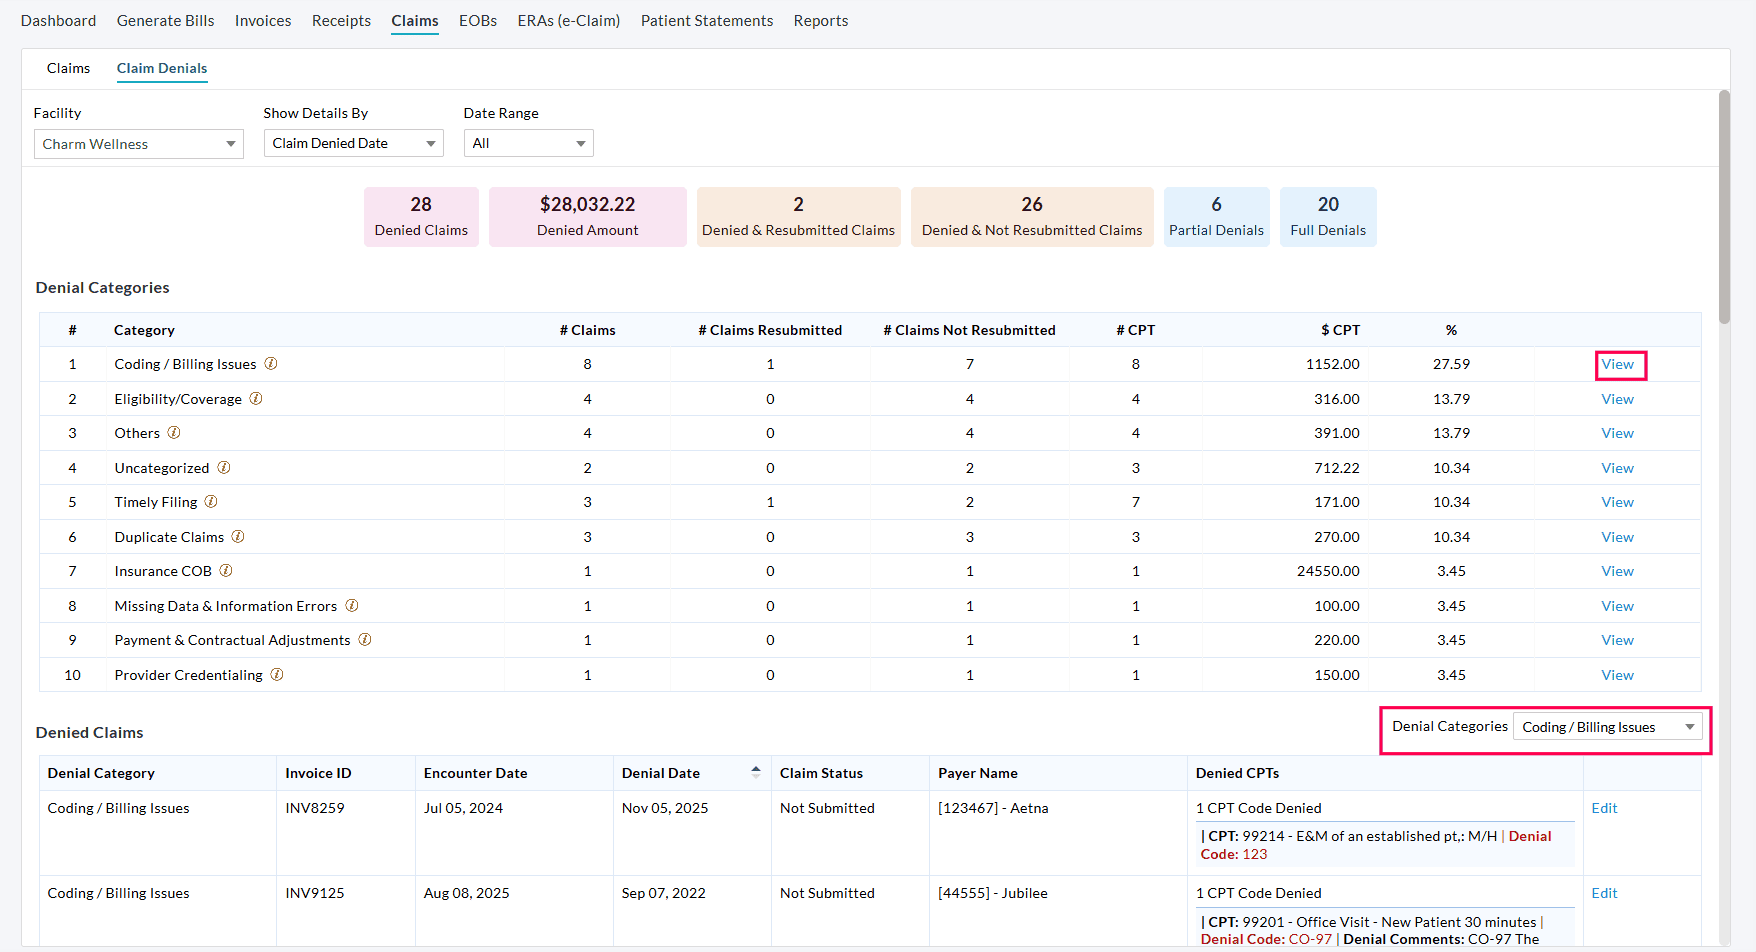
Task: Click info icon beside Others category
Action: pyautogui.click(x=174, y=433)
